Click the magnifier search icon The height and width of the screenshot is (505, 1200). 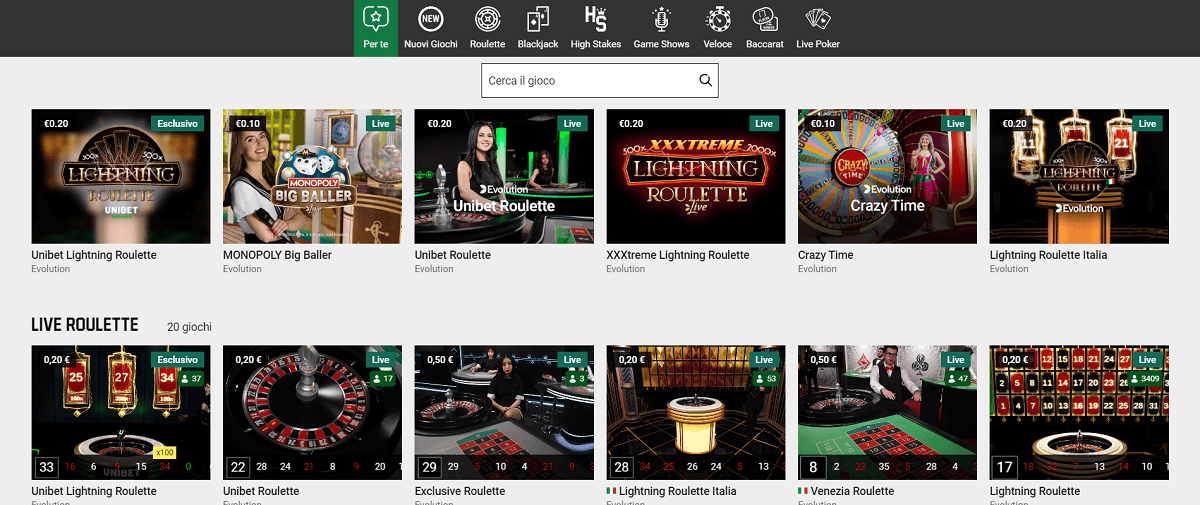click(x=705, y=80)
